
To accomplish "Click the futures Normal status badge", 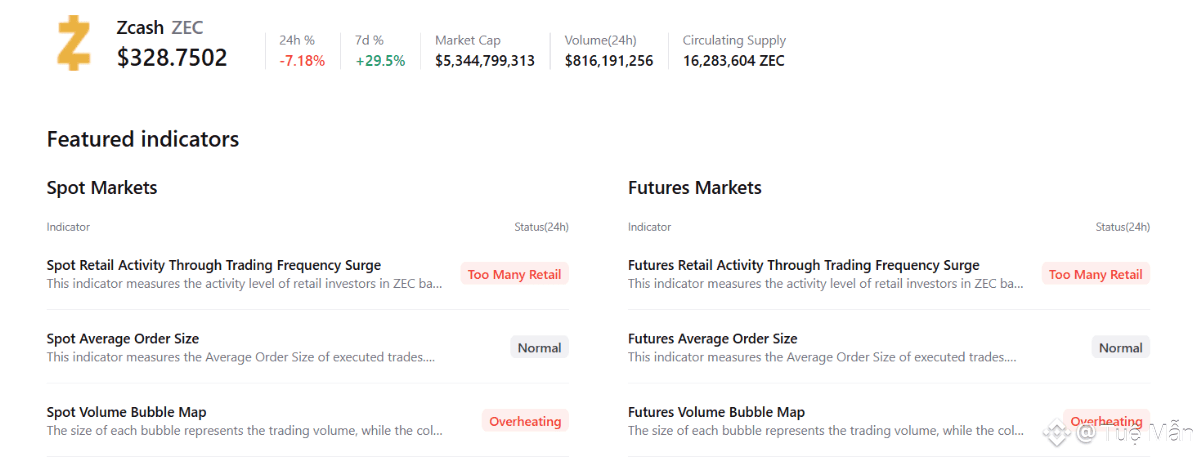I will 1120,348.
